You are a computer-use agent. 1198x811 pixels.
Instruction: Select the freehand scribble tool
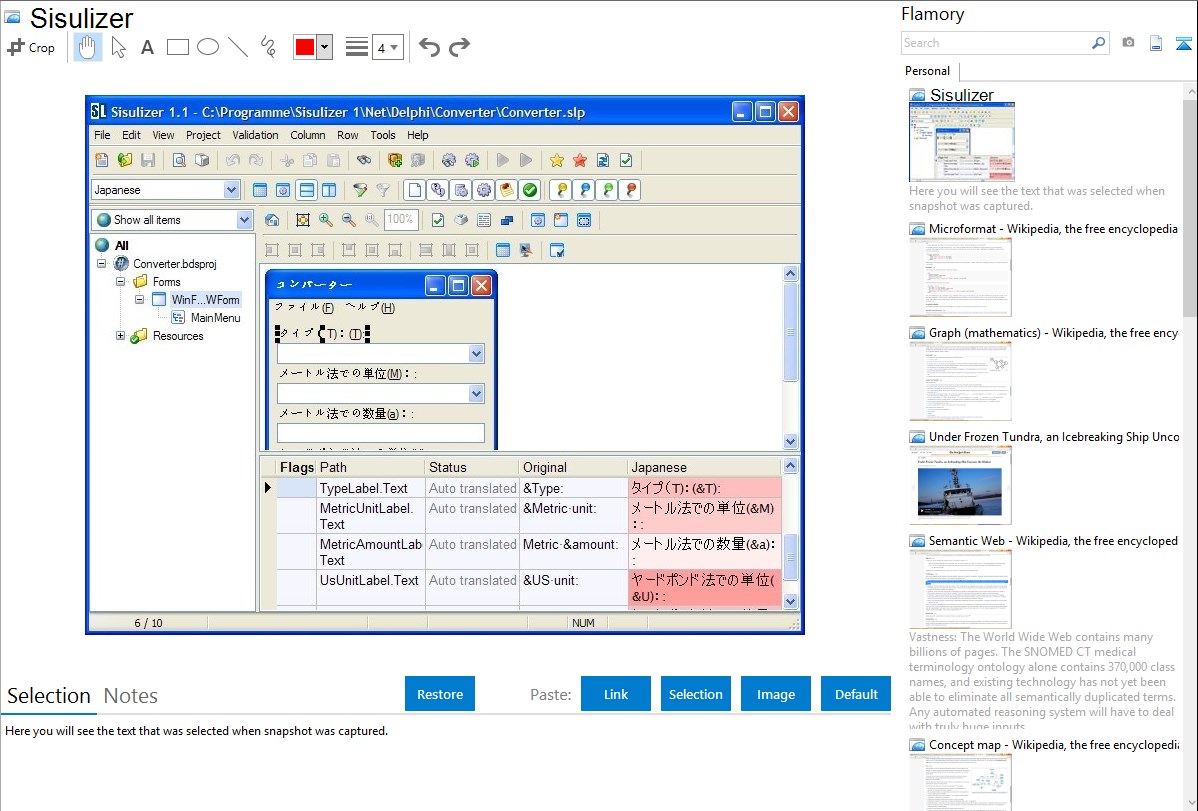[268, 47]
